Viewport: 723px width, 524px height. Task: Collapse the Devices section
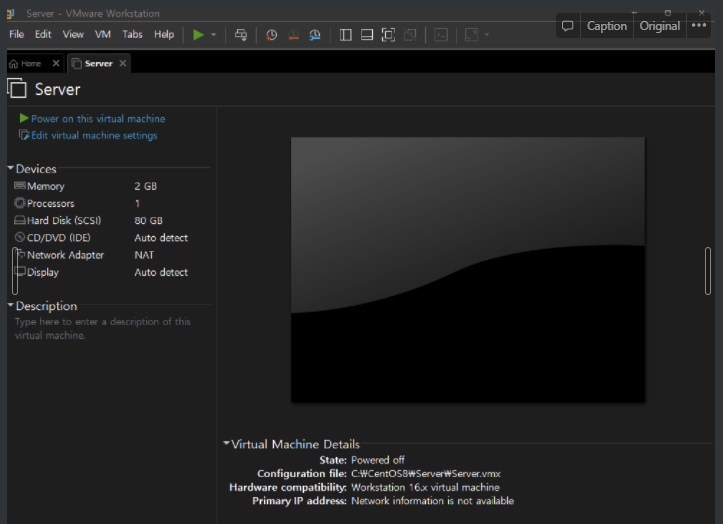pyautogui.click(x=11, y=168)
